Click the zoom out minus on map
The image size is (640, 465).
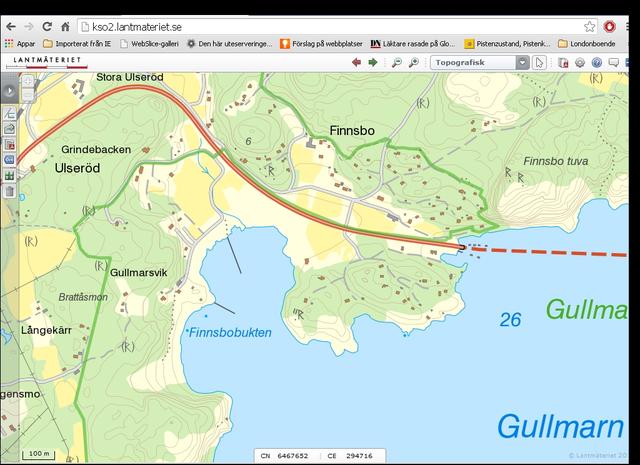tap(27, 96)
